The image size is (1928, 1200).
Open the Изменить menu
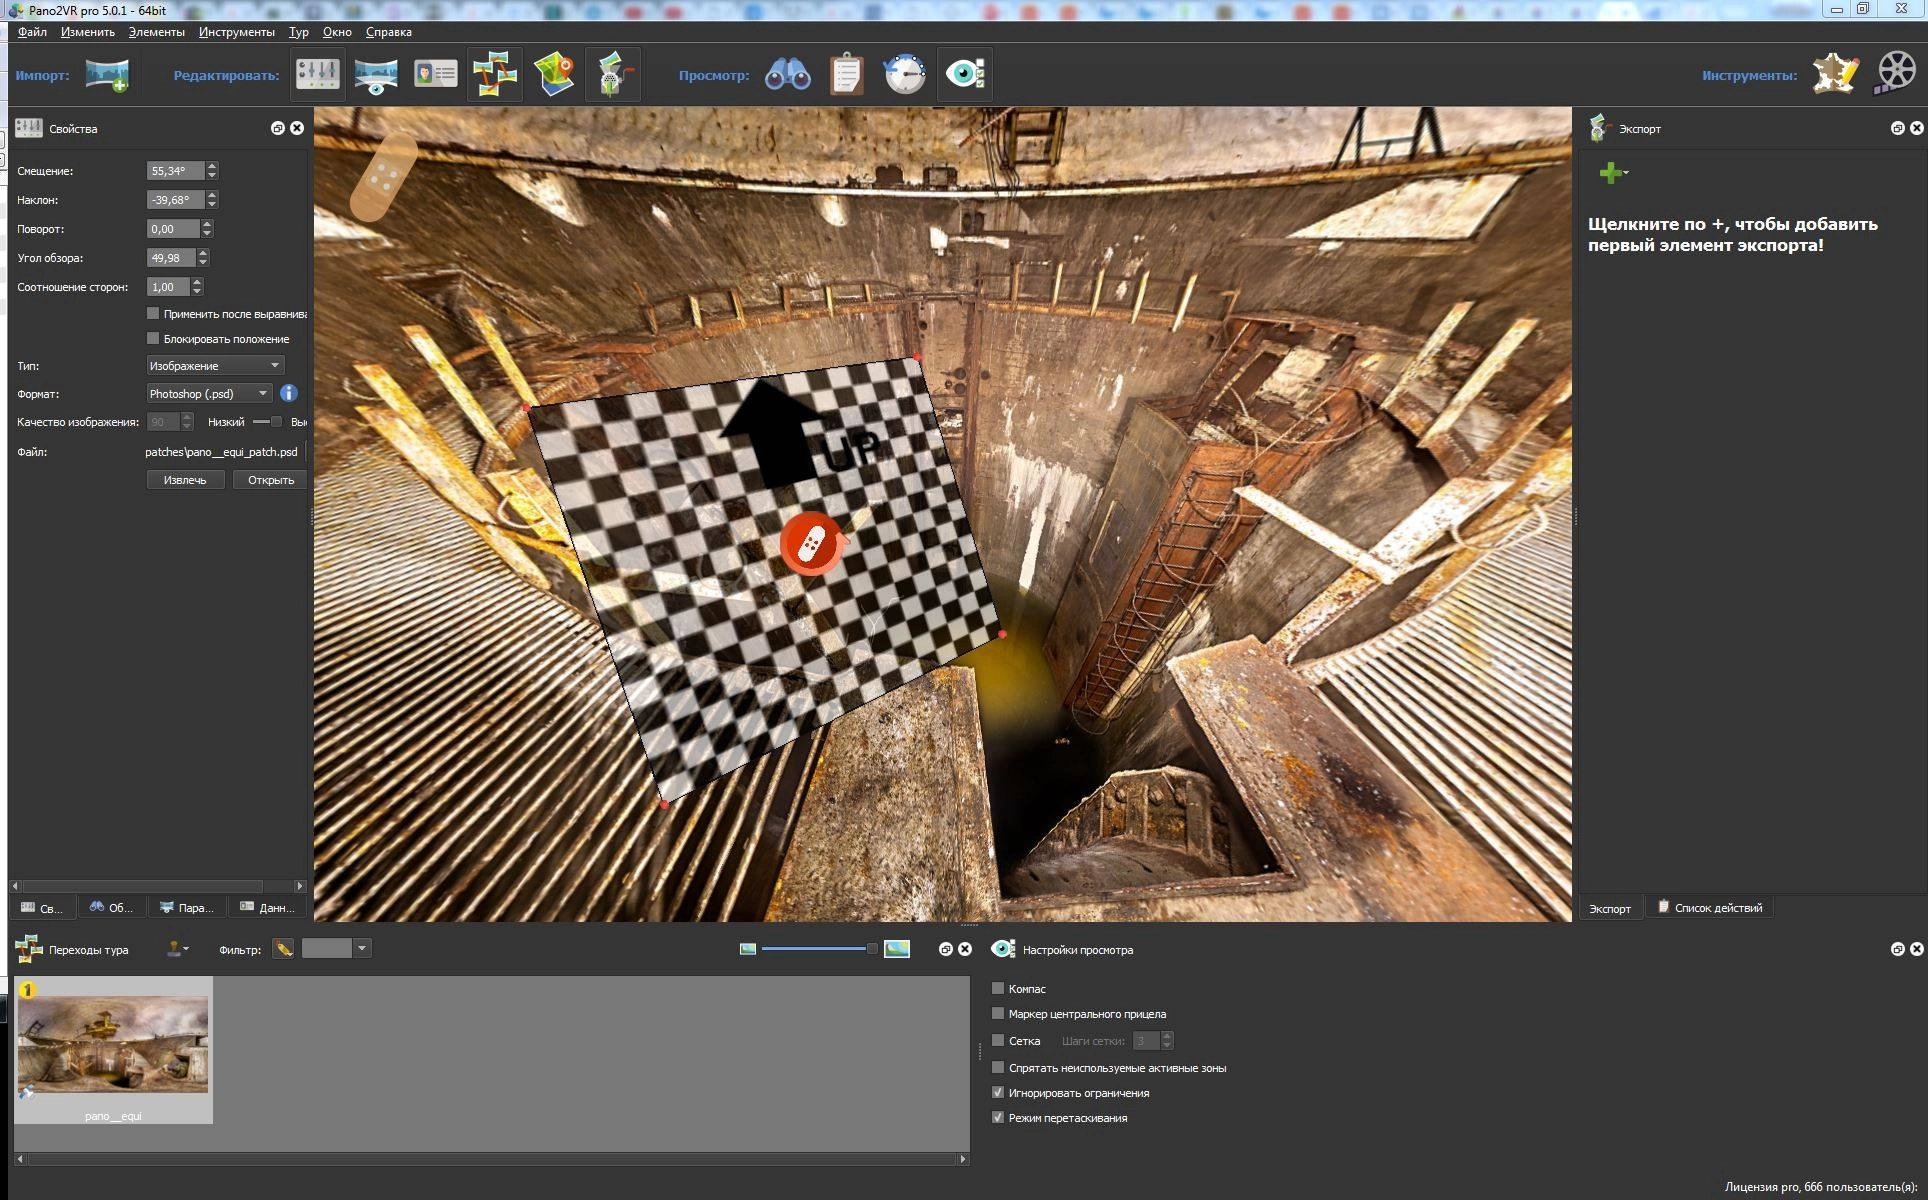[88, 32]
